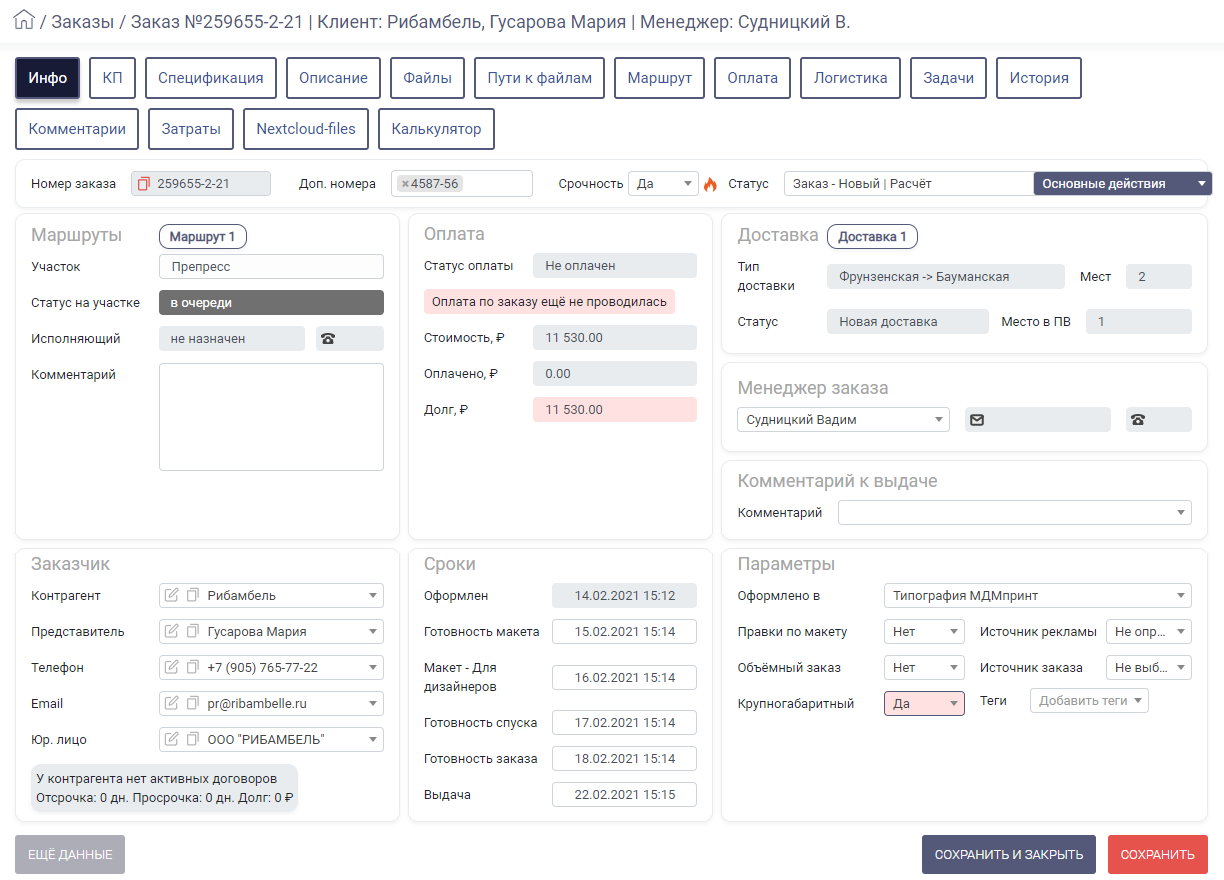1224x880 pixels.
Task: Copy order number 259655-2-21 icon
Action: pos(144,184)
